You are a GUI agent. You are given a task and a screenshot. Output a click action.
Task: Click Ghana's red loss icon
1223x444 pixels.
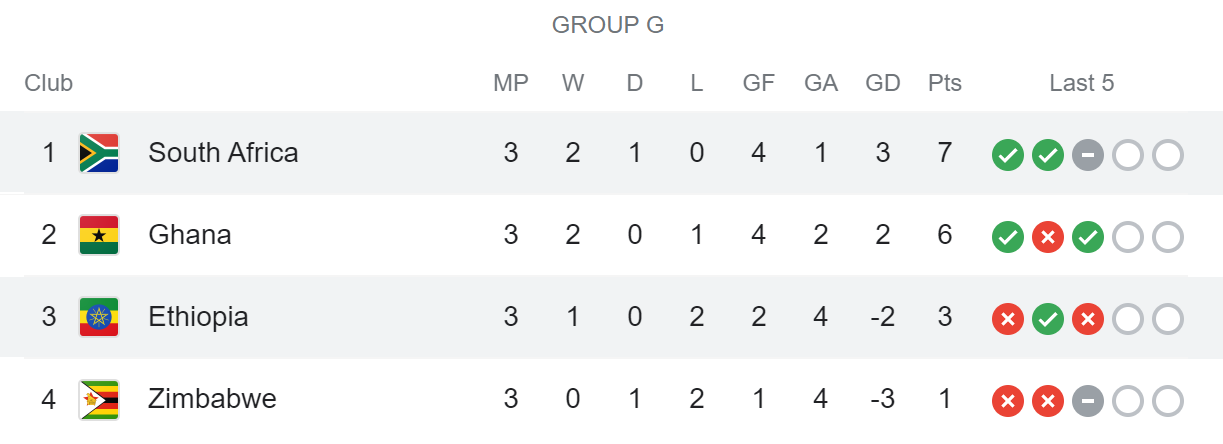[x=1047, y=237]
